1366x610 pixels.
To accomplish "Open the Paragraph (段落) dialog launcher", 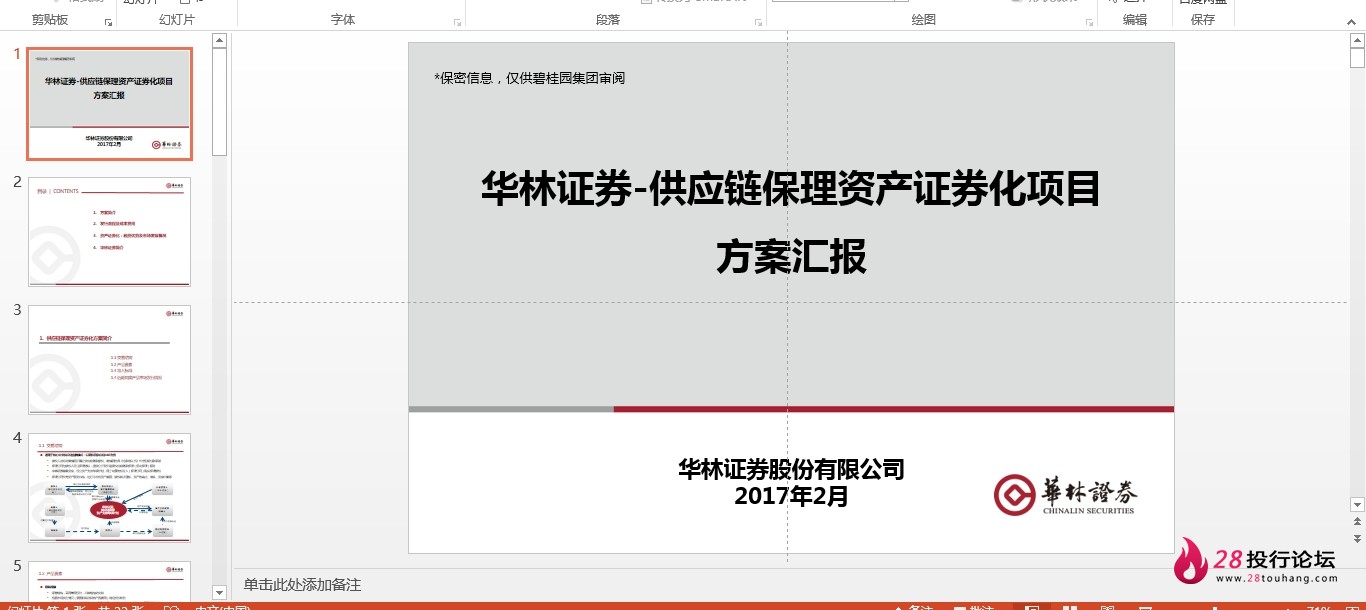I will tap(757, 21).
